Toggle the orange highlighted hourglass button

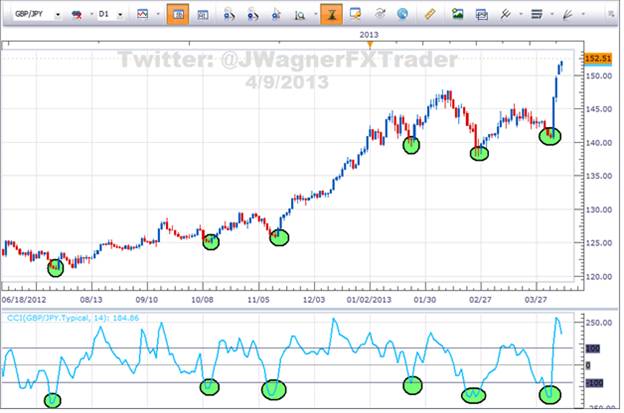coord(331,16)
